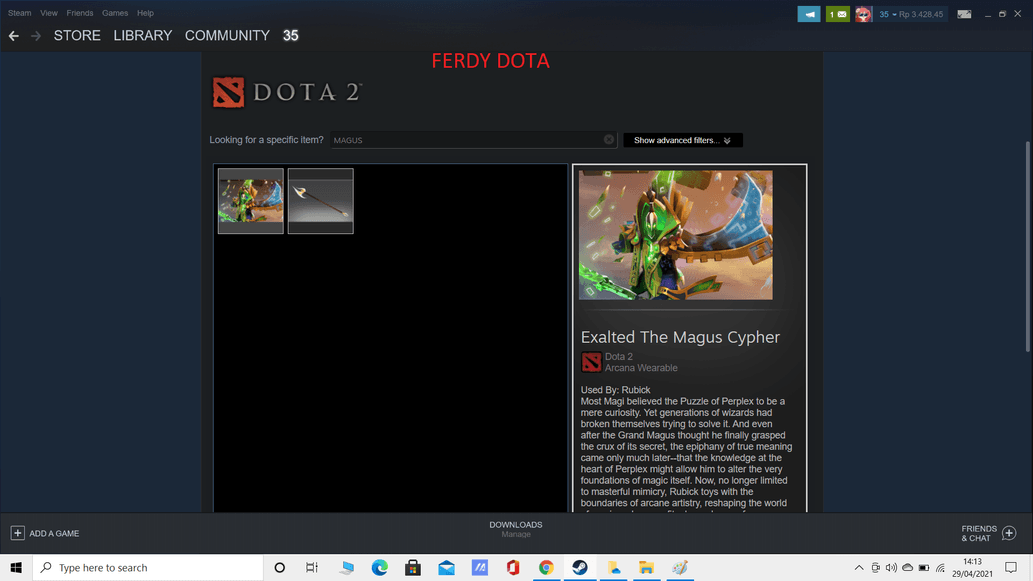The width and height of the screenshot is (1033, 581).
Task: Click the Steam taskbar icon
Action: 580,567
